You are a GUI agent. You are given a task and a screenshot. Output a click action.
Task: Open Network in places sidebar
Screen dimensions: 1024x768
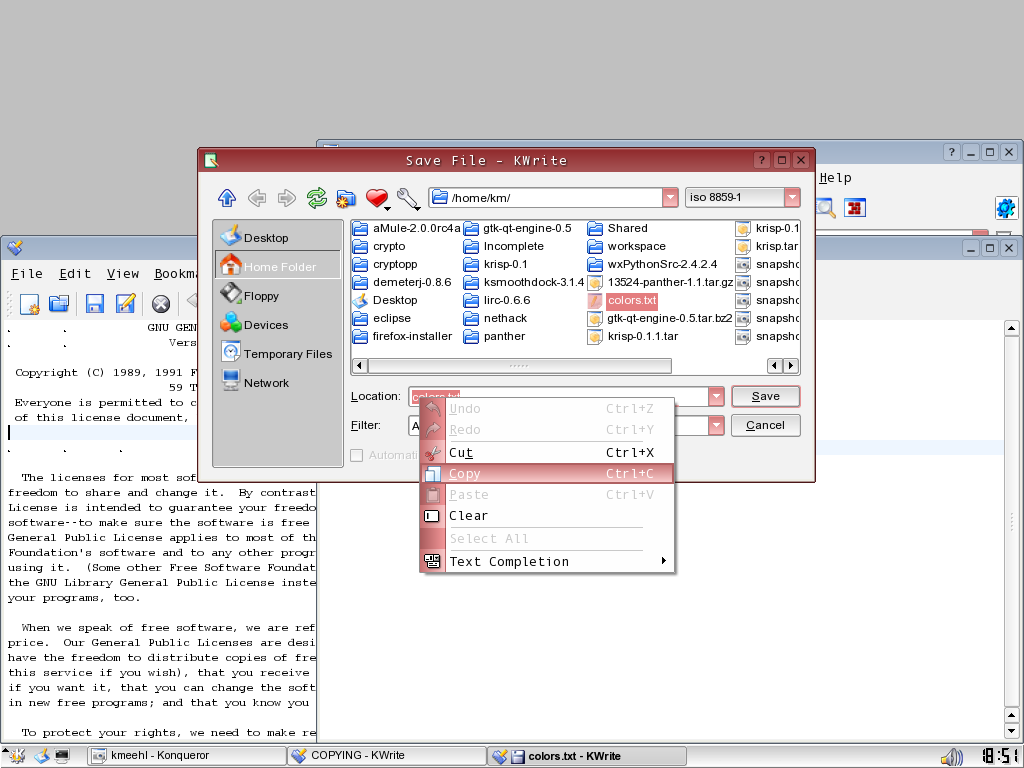point(278,383)
